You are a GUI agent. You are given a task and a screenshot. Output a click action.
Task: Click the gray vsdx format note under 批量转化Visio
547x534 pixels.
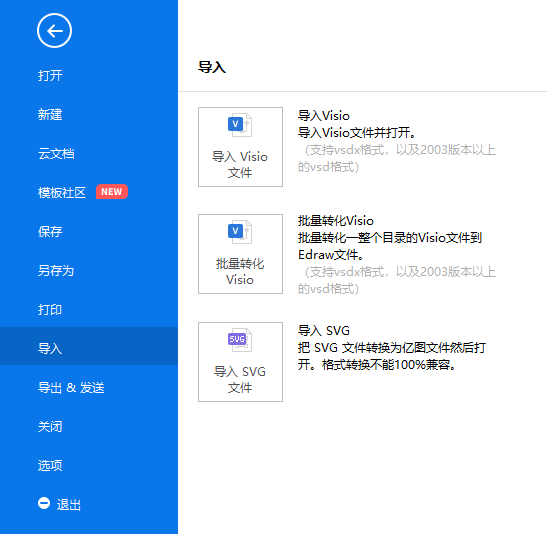point(397,280)
